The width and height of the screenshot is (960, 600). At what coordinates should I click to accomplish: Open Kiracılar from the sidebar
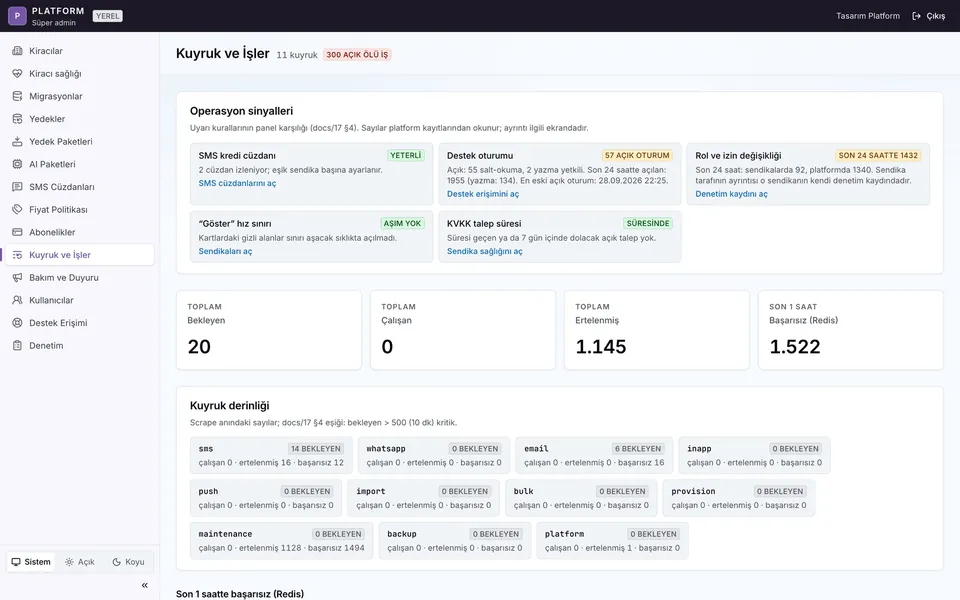click(x=80, y=51)
